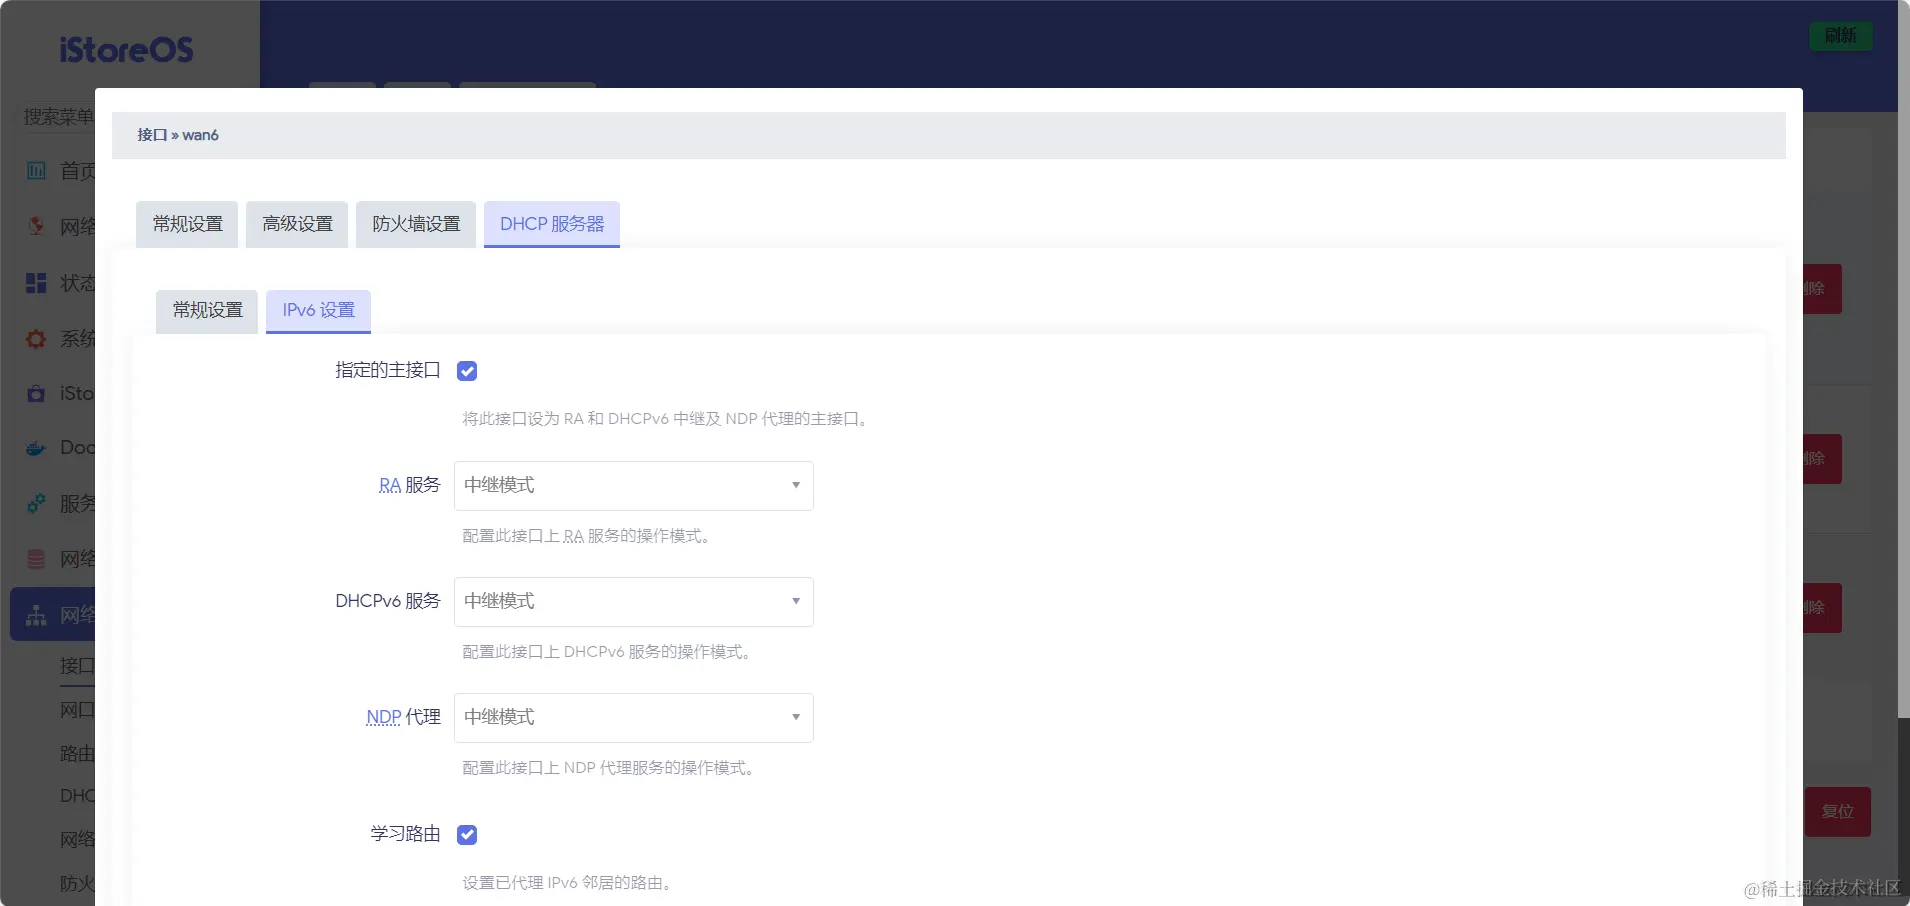This screenshot has width=1910, height=906.
Task: Select the DHCP 服务器 tab
Action: coord(552,224)
